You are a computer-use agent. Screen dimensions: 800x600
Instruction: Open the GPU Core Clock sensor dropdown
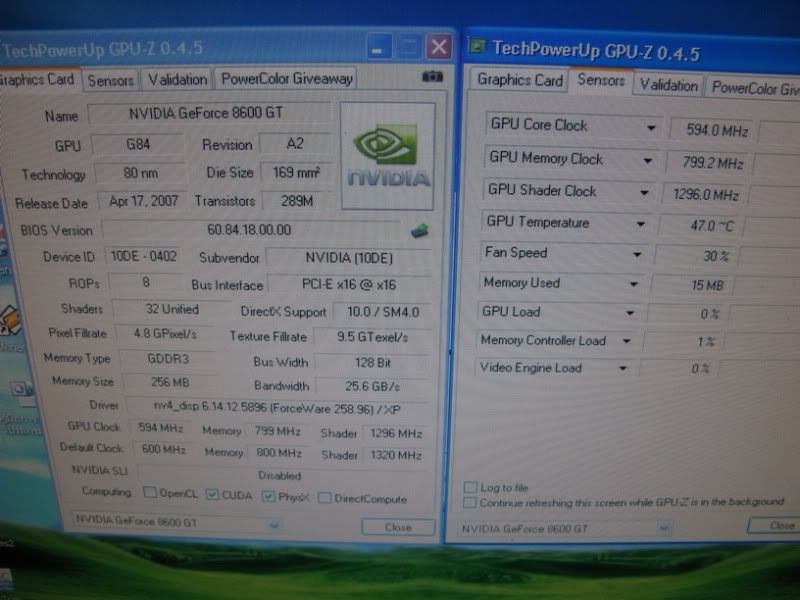(x=651, y=128)
